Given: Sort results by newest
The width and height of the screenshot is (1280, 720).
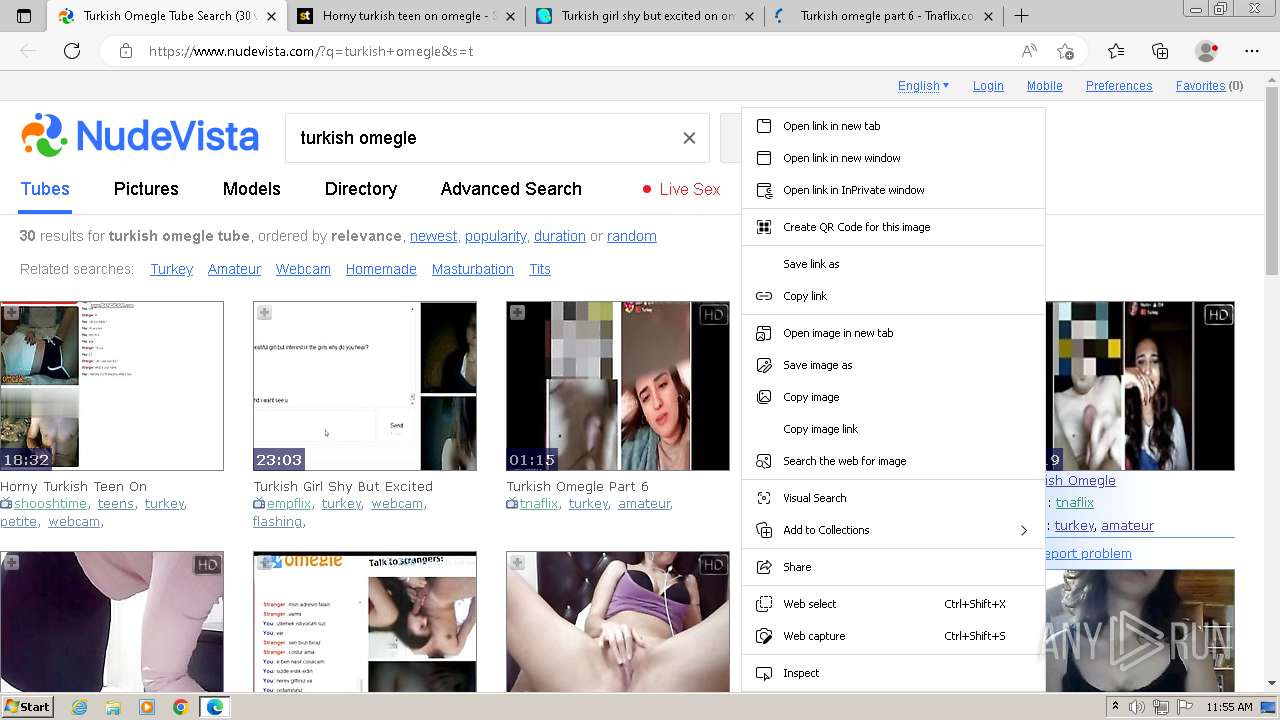Looking at the screenshot, I should point(433,236).
